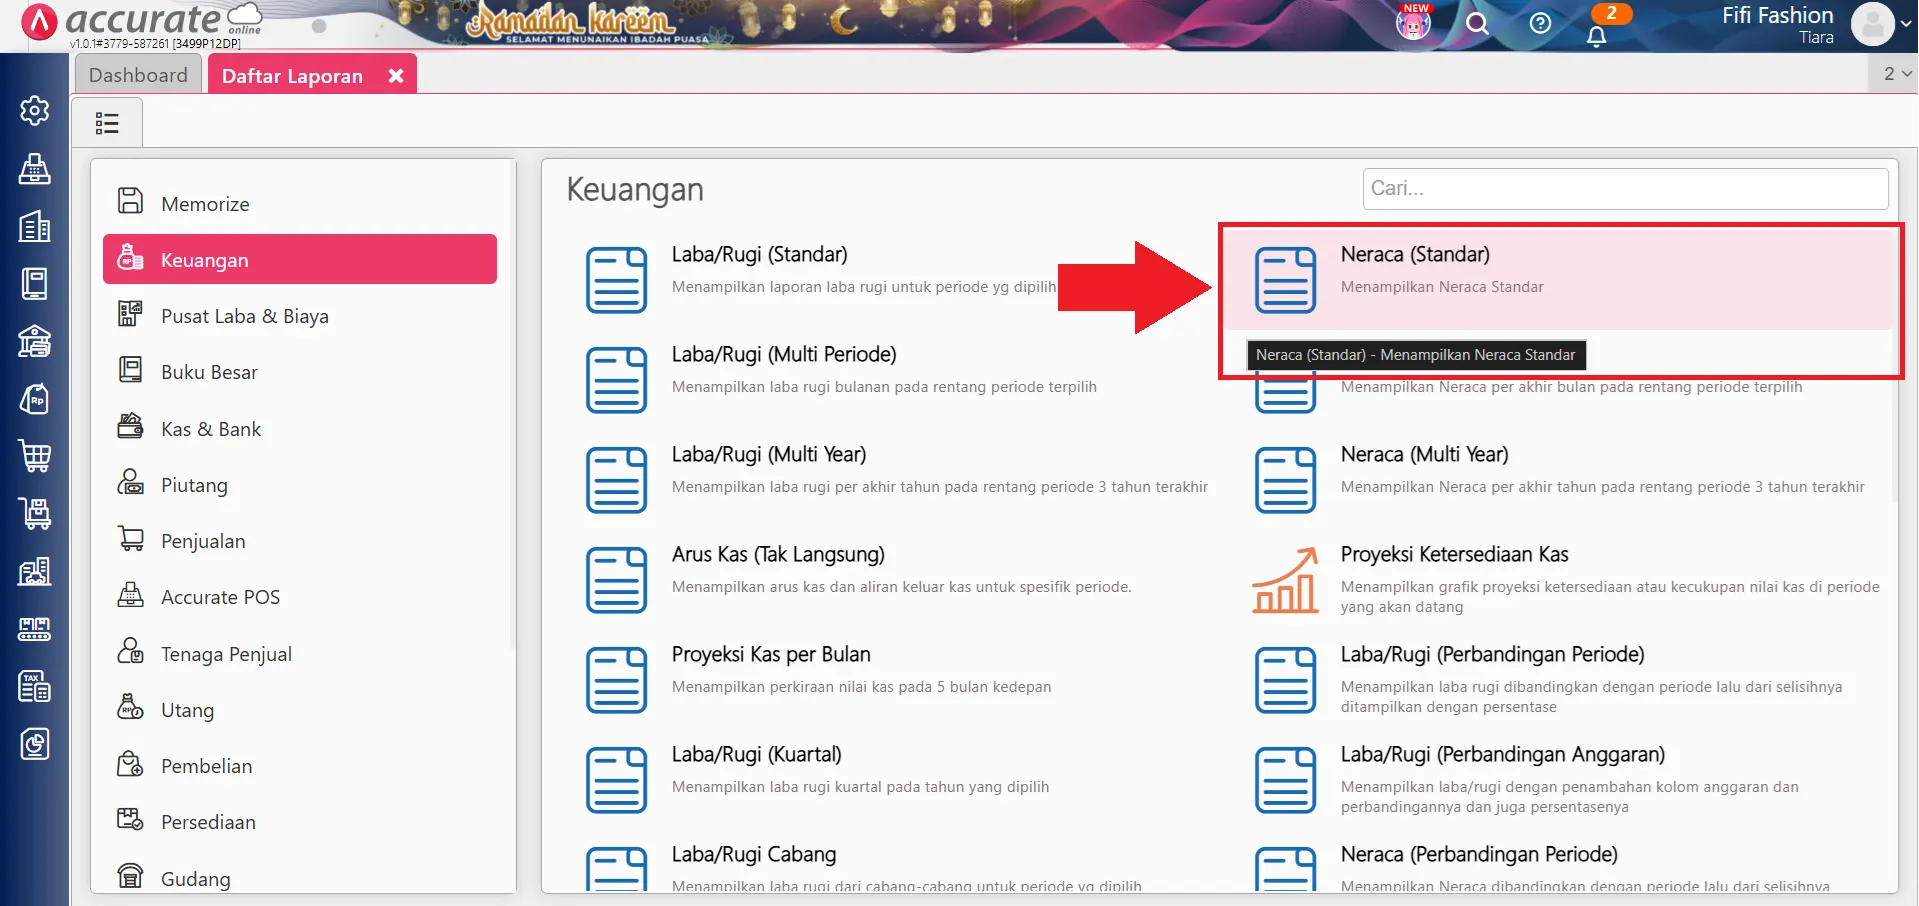Toggle the report list layout icon
Viewport: 1919px width, 906px height.
click(107, 121)
